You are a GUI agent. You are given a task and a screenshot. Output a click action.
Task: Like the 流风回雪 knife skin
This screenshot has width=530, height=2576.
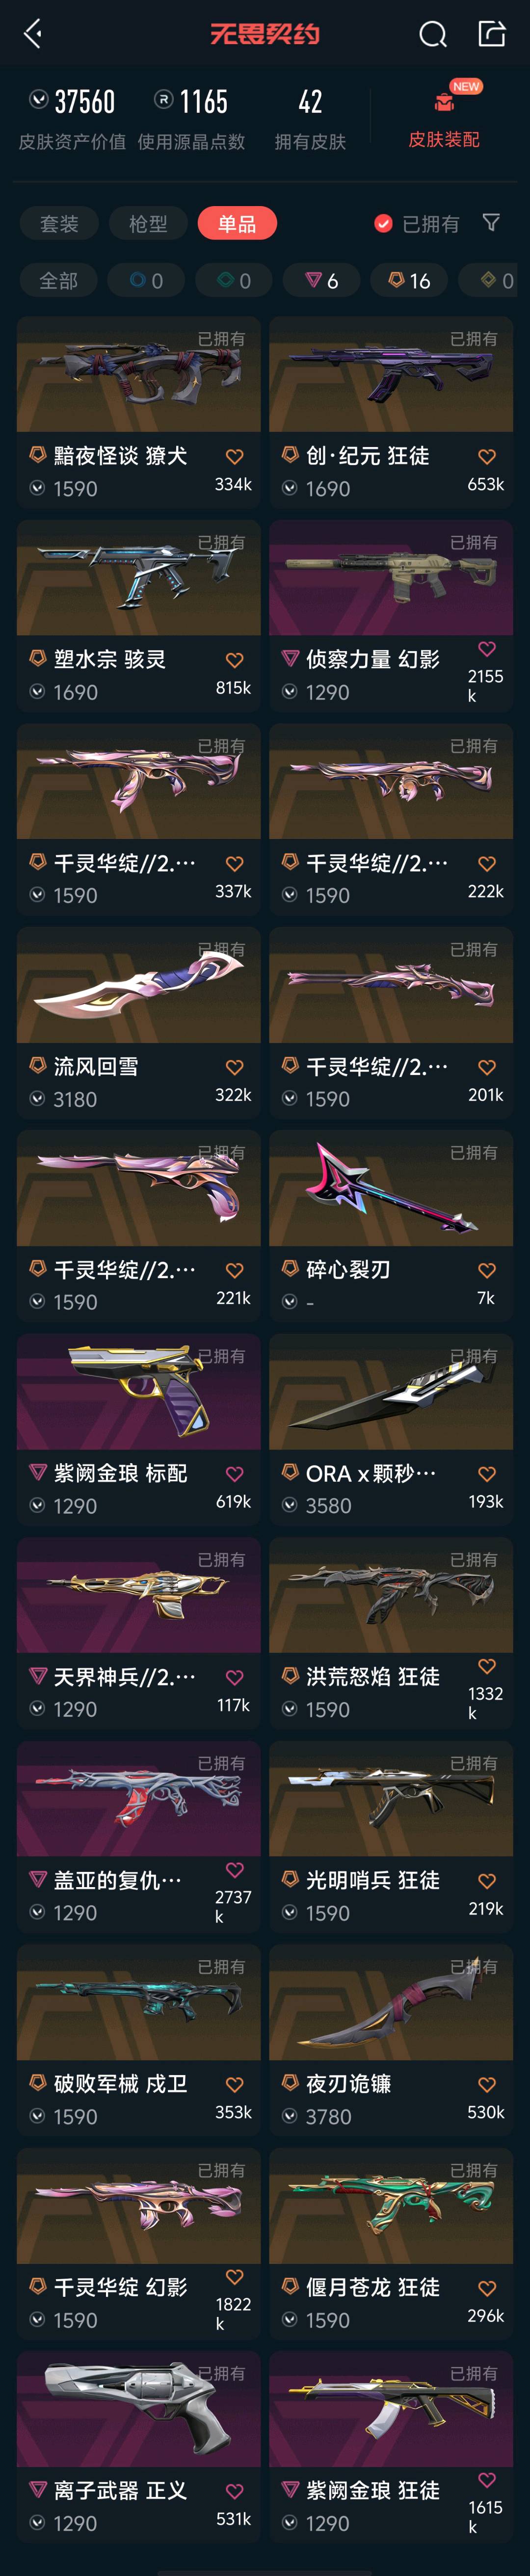coord(234,1067)
